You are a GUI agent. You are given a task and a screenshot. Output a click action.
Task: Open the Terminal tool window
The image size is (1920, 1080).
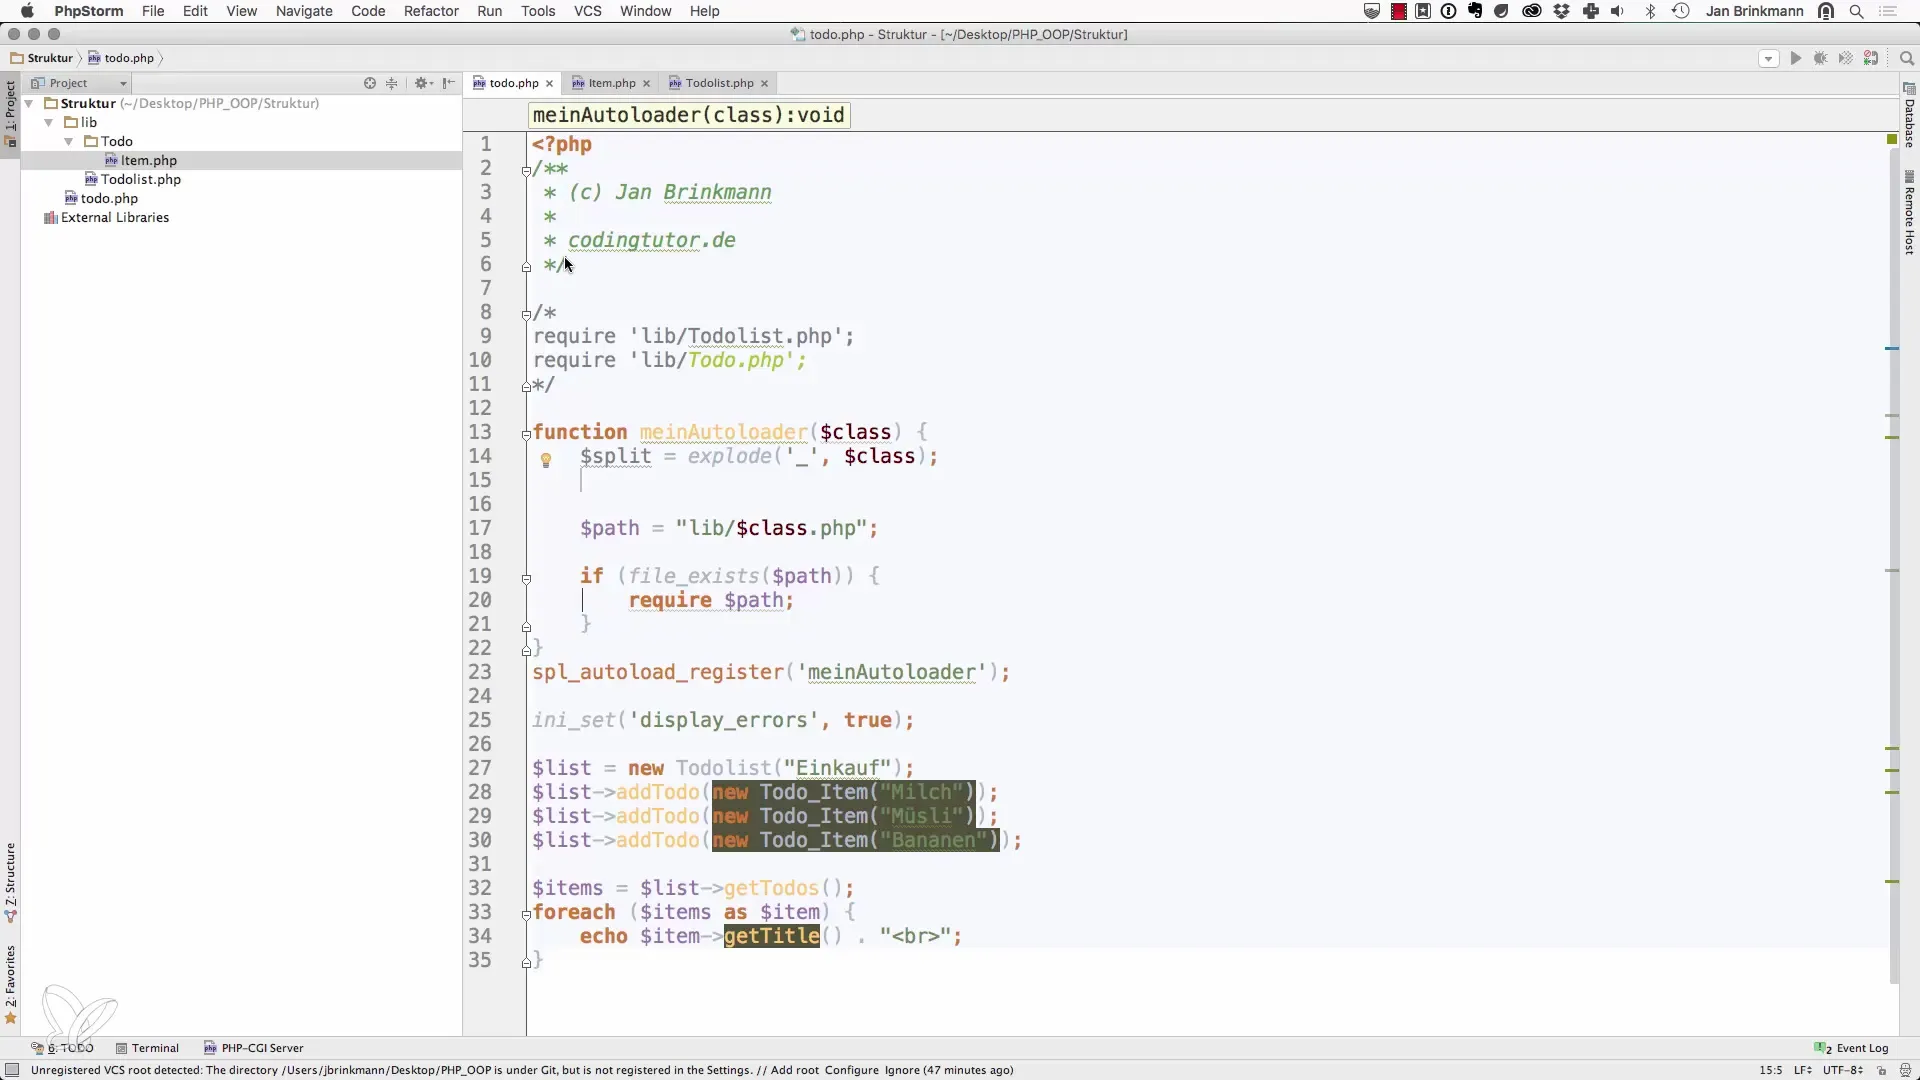[147, 1048]
